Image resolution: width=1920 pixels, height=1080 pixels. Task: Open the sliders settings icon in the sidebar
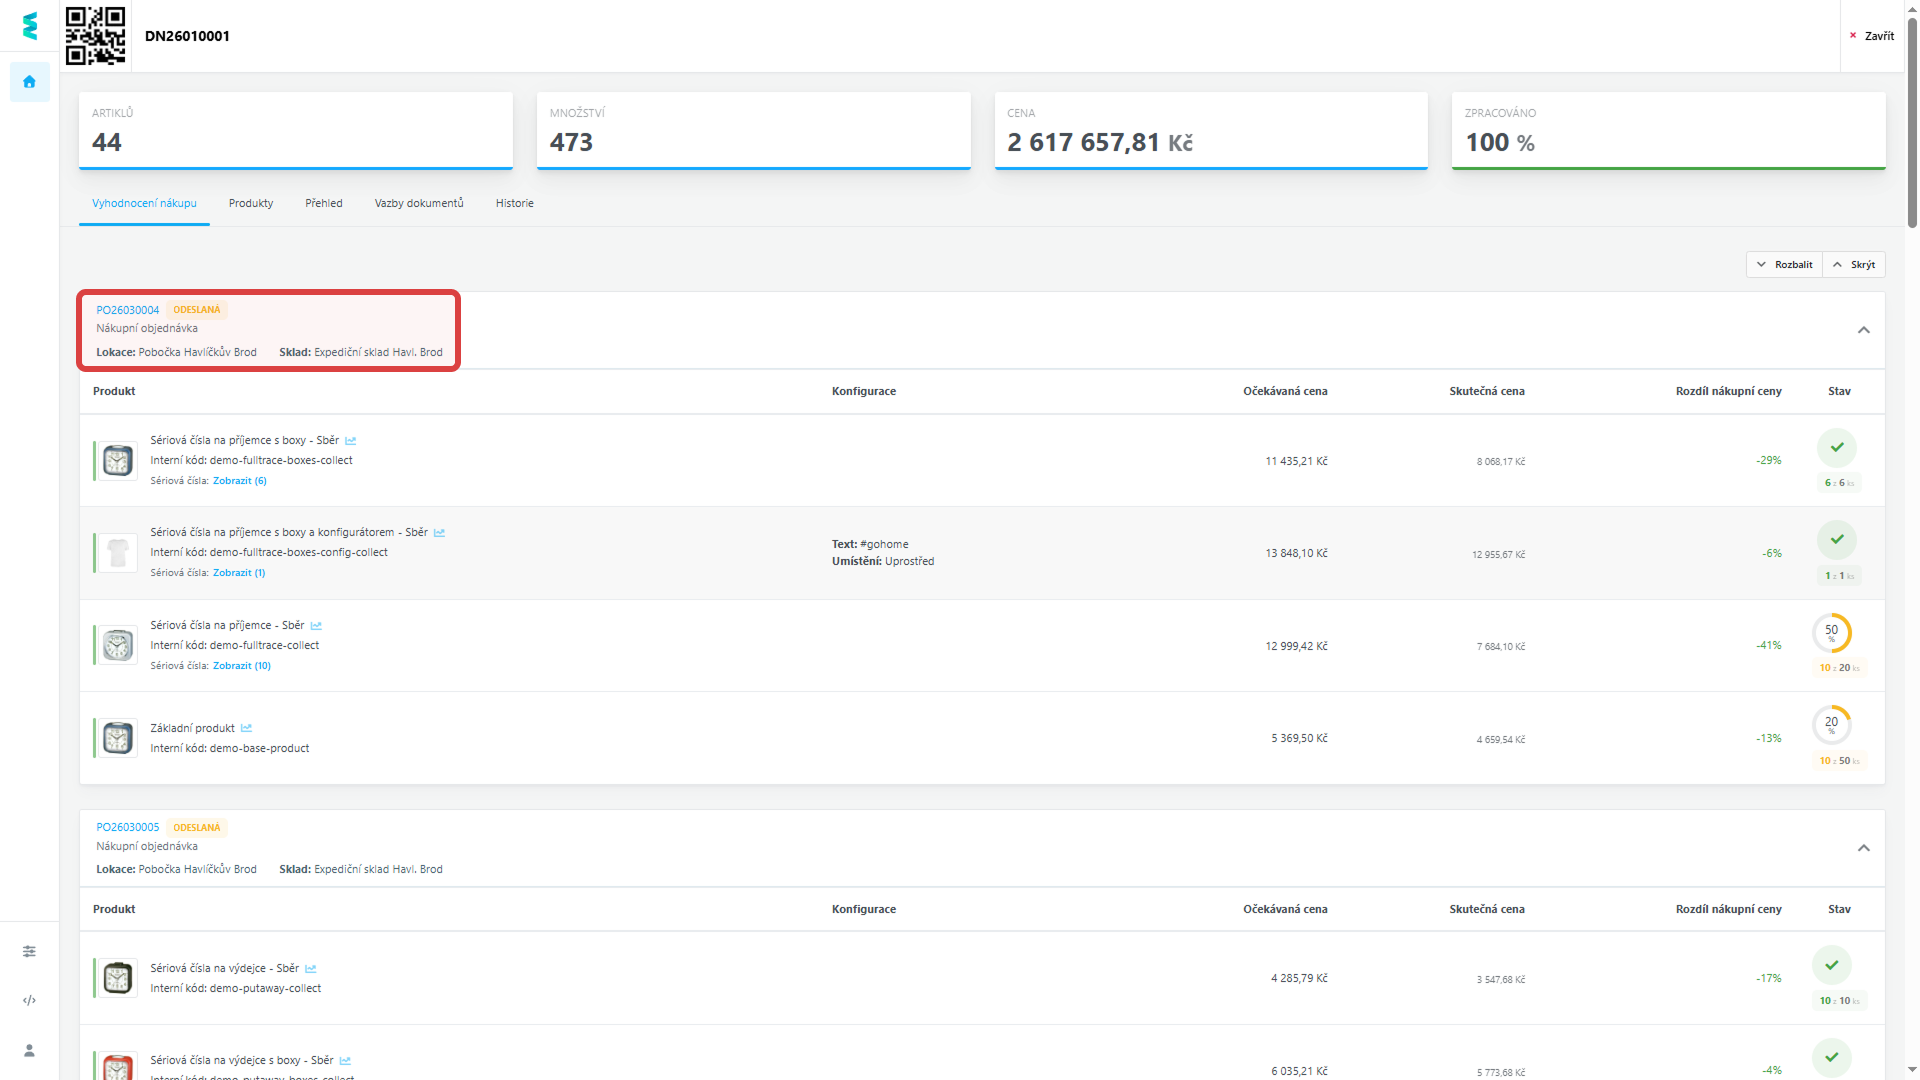click(29, 951)
